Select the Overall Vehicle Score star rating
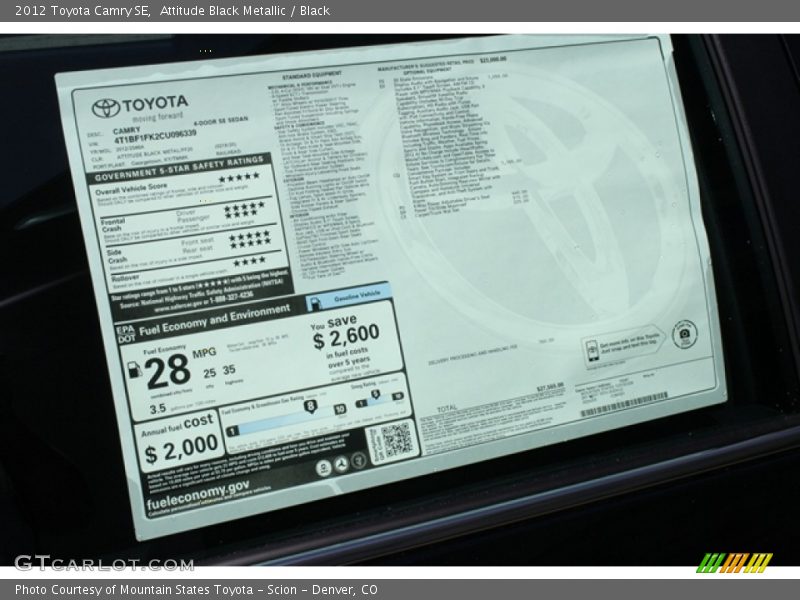The image size is (800, 600). click(x=239, y=178)
